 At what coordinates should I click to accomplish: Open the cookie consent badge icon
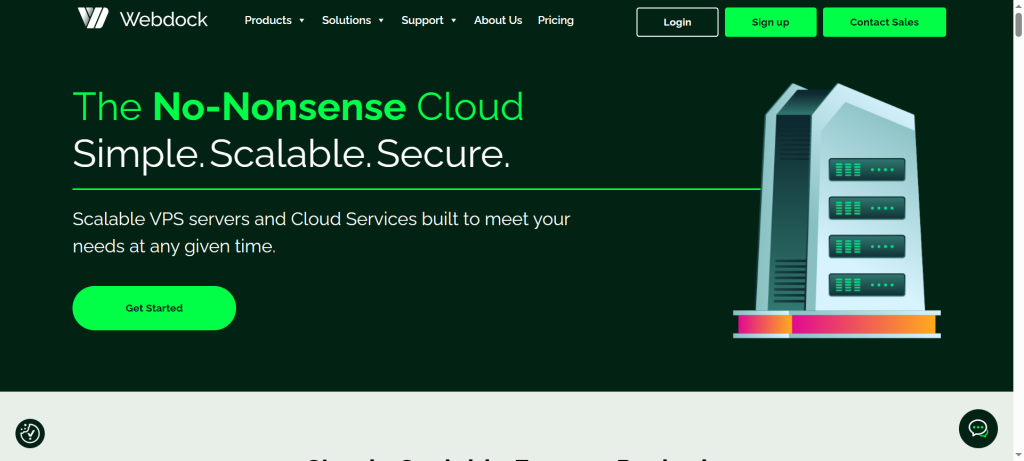coord(30,433)
